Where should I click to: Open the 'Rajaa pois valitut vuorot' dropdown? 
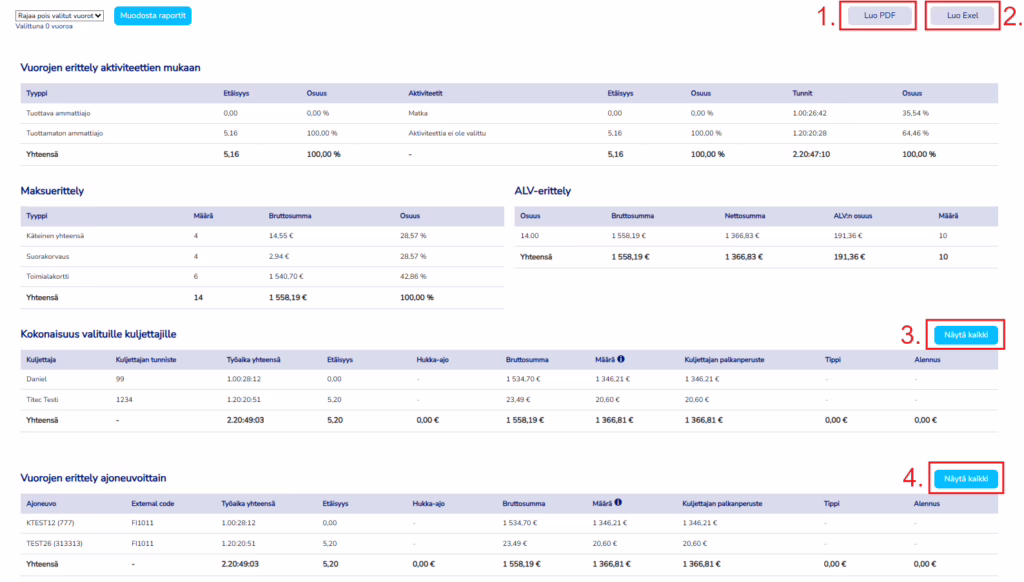click(61, 15)
